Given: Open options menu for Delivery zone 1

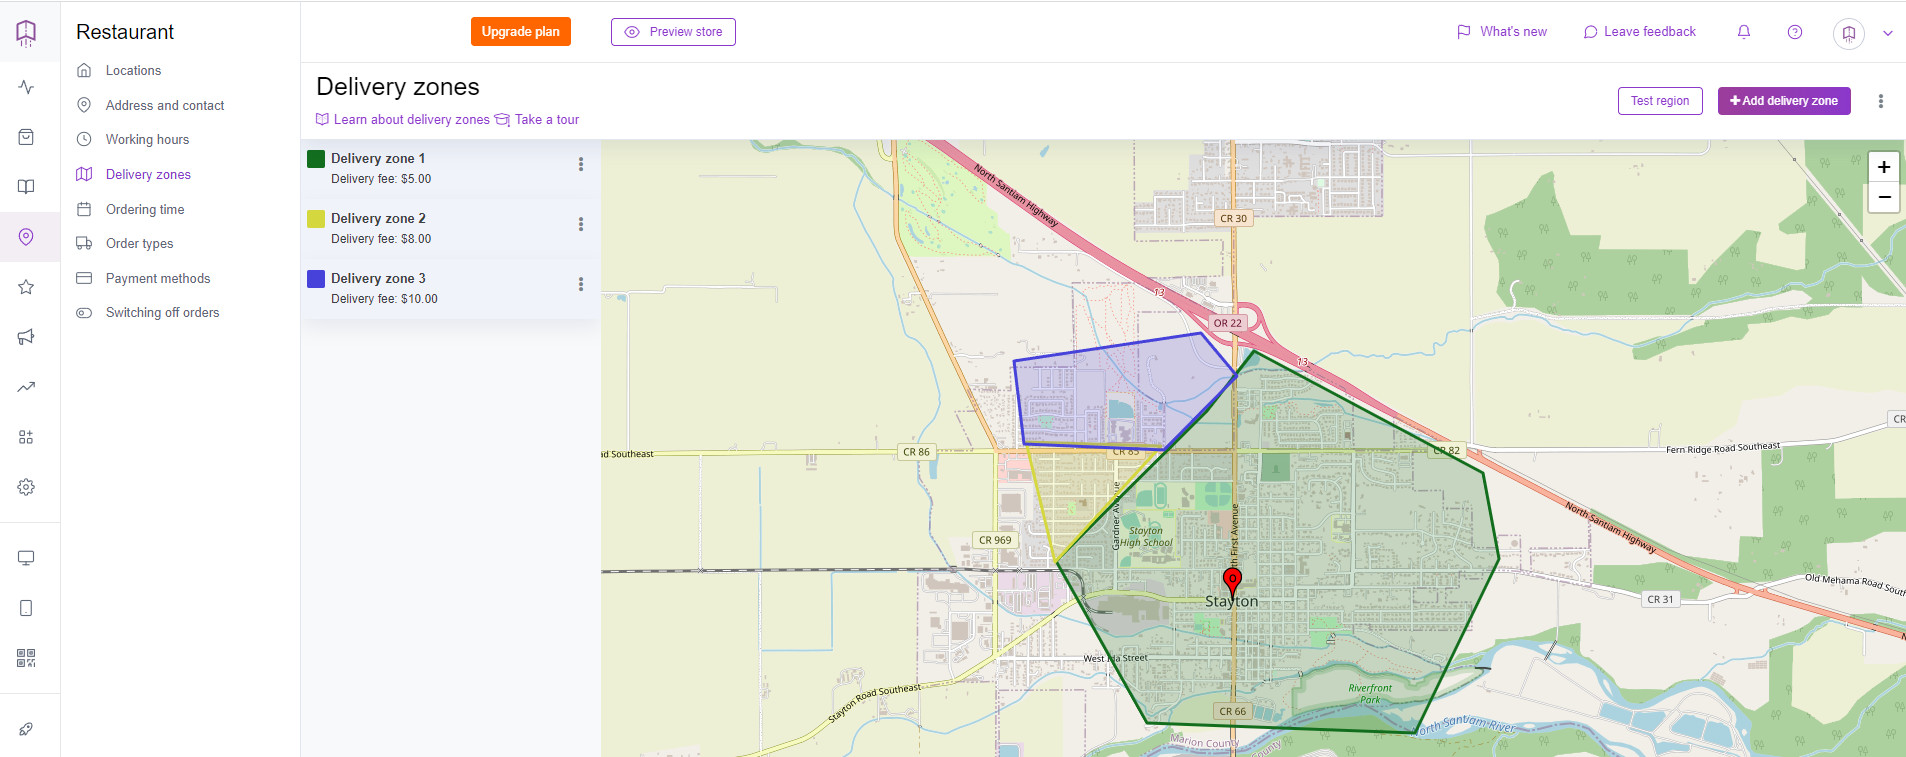Looking at the screenshot, I should (581, 164).
